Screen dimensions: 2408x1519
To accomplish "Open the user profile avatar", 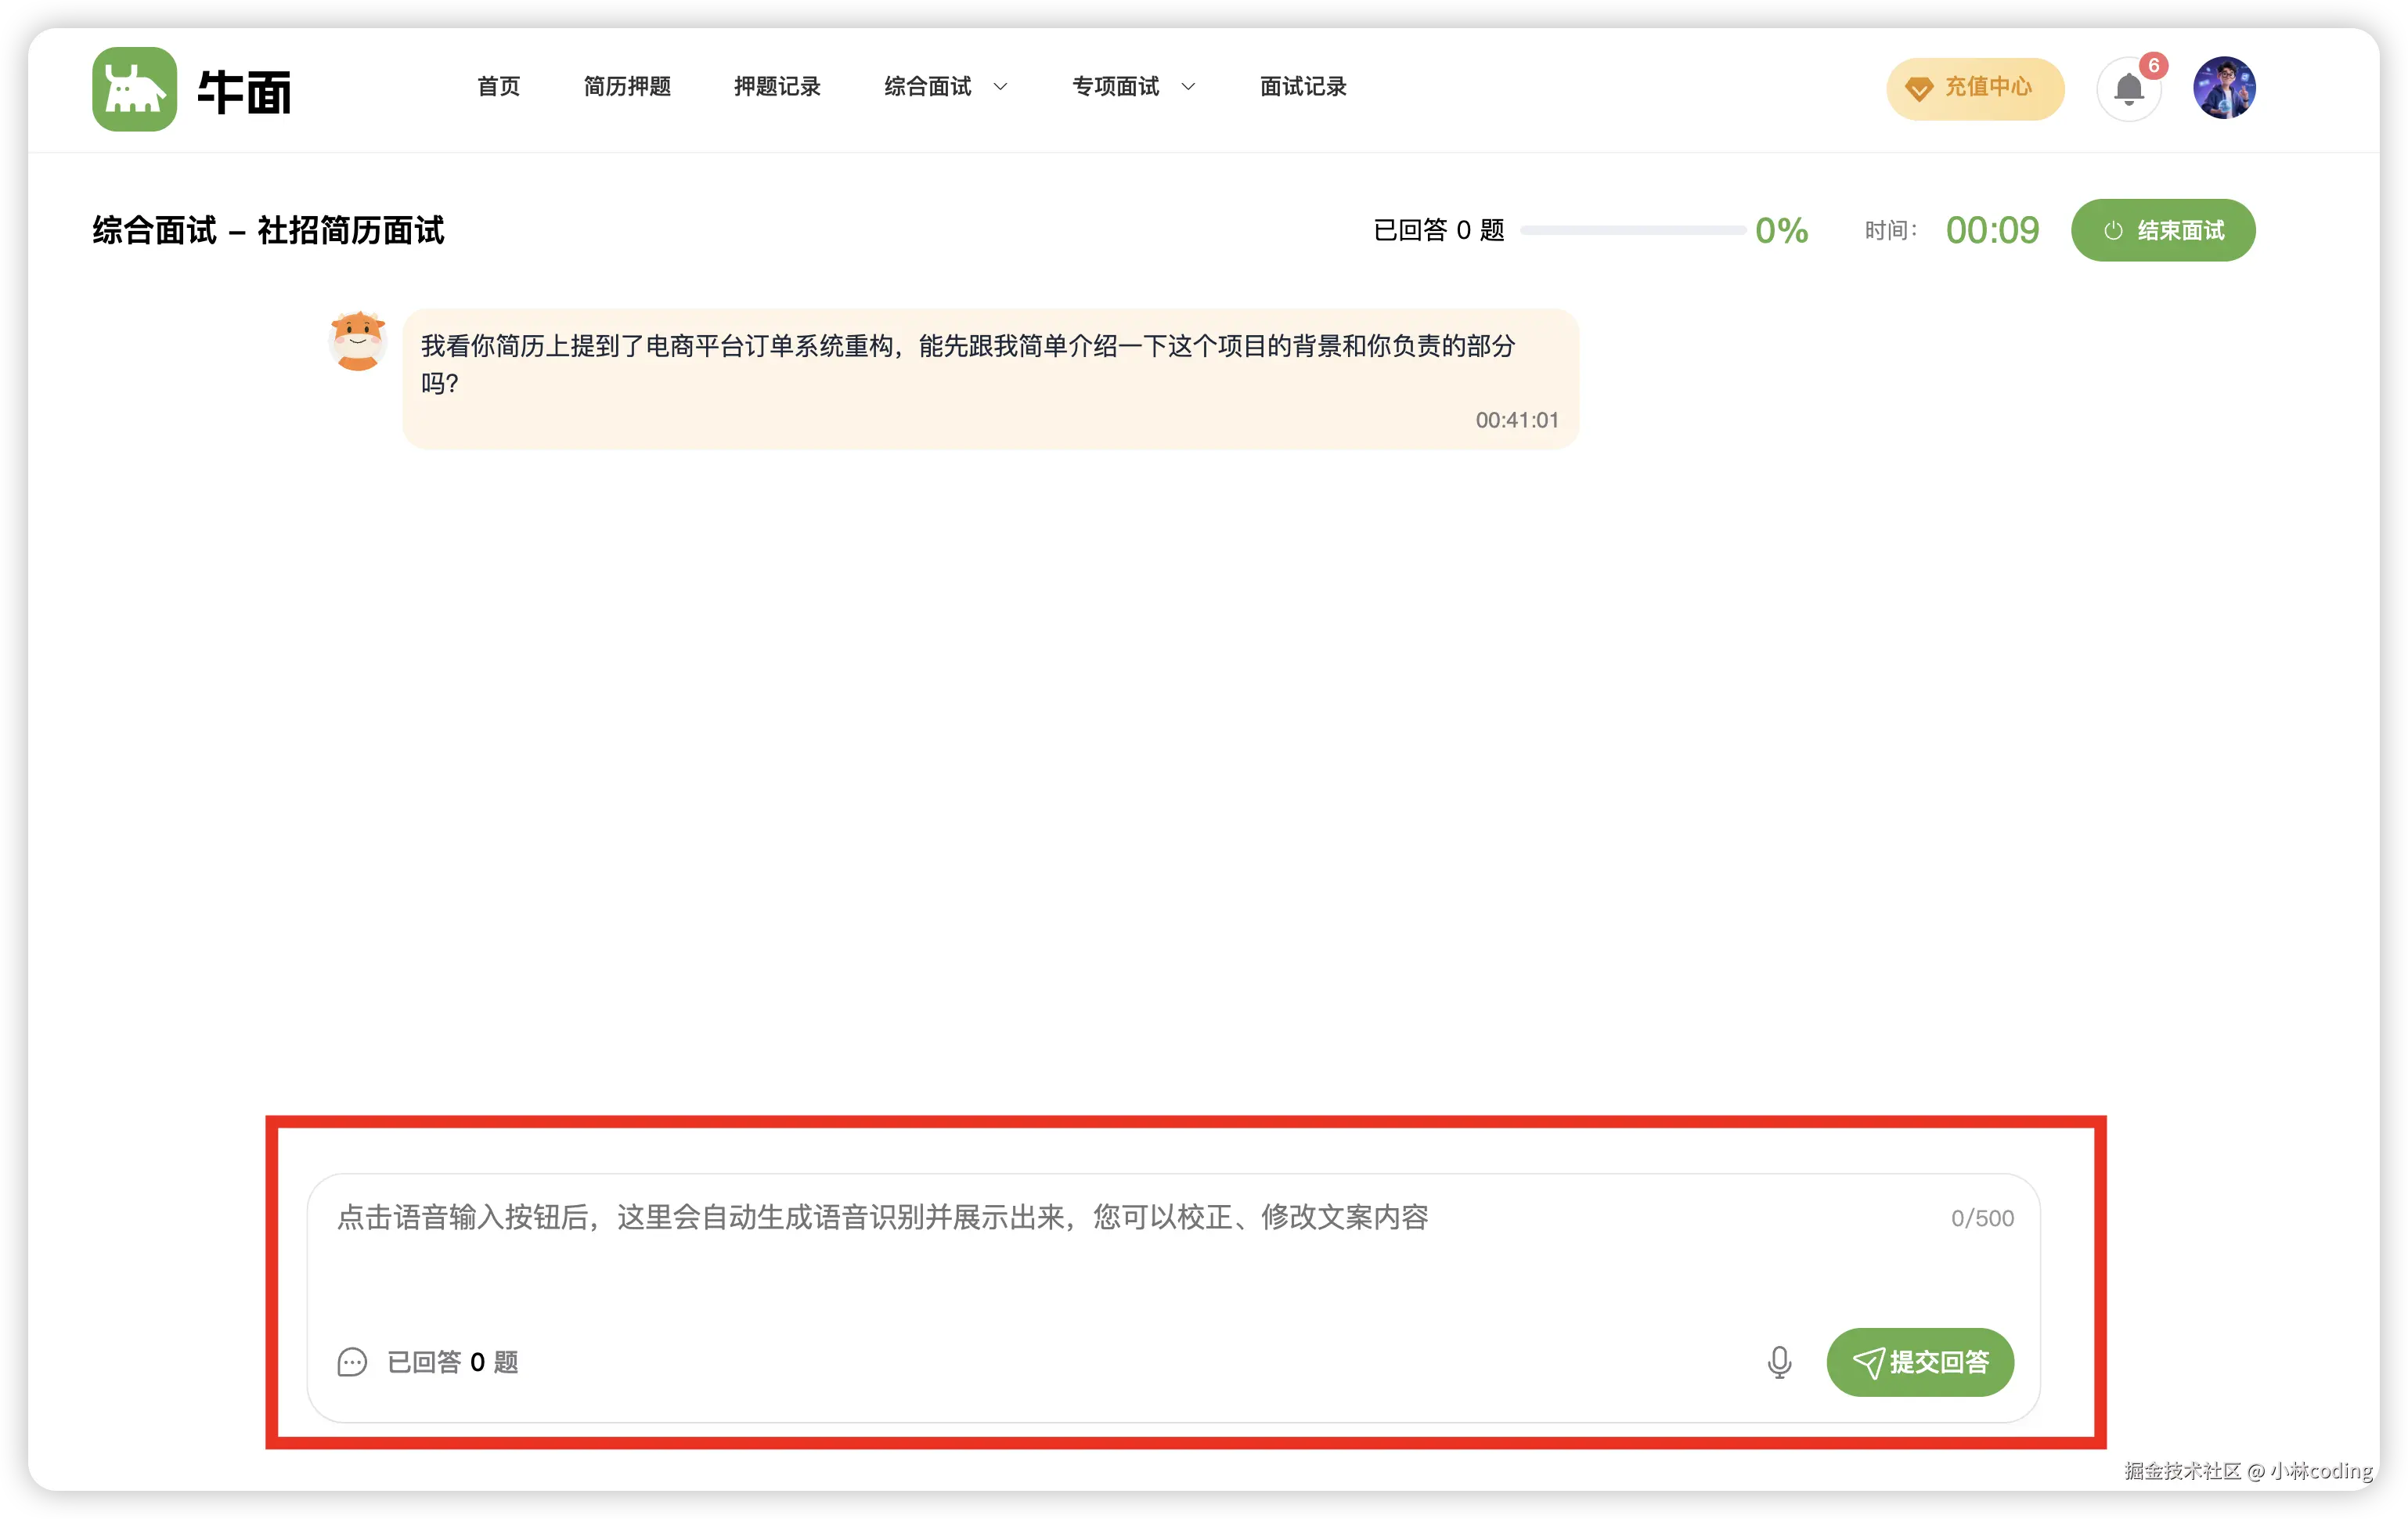I will (x=2224, y=88).
